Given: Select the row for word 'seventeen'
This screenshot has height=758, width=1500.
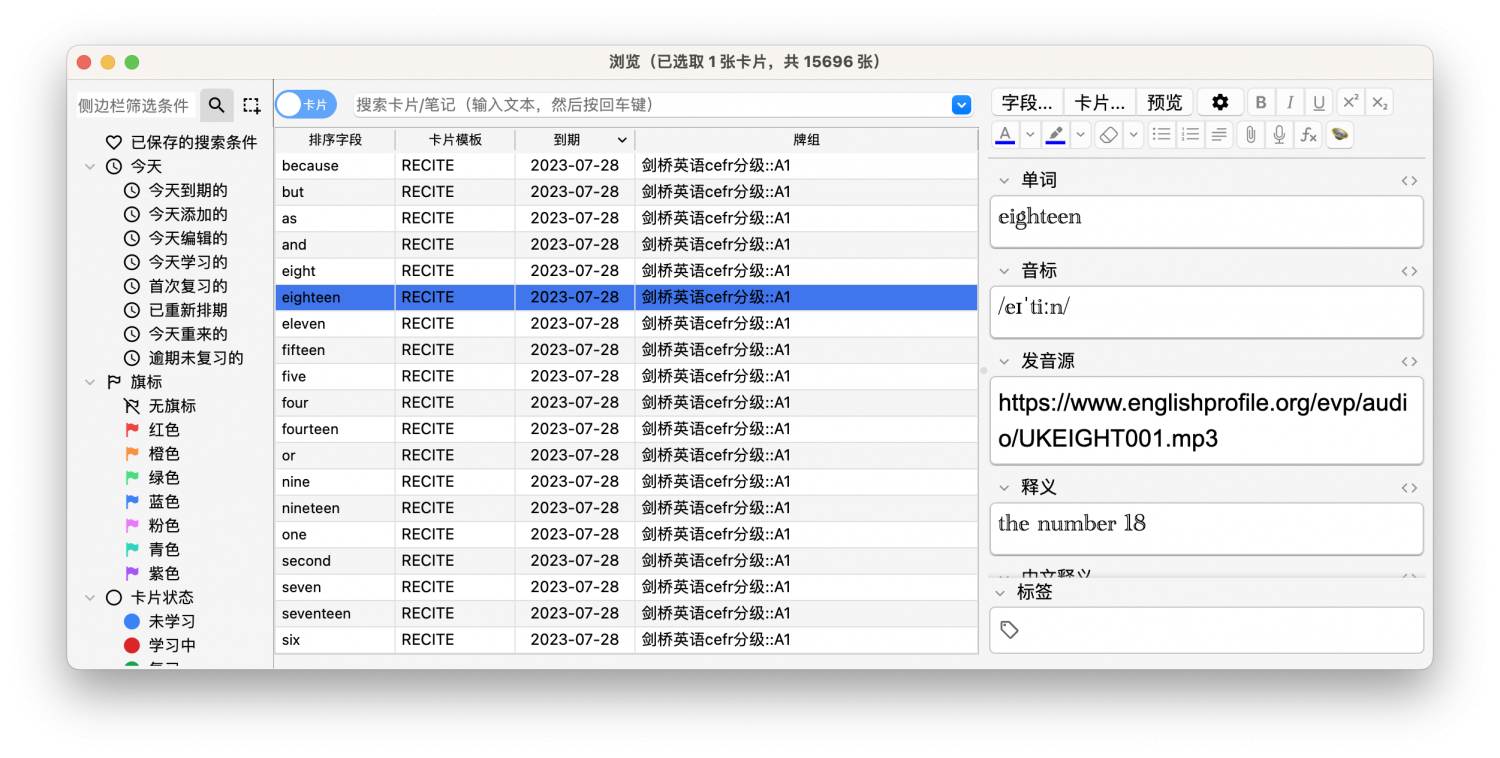Looking at the screenshot, I should [626, 613].
